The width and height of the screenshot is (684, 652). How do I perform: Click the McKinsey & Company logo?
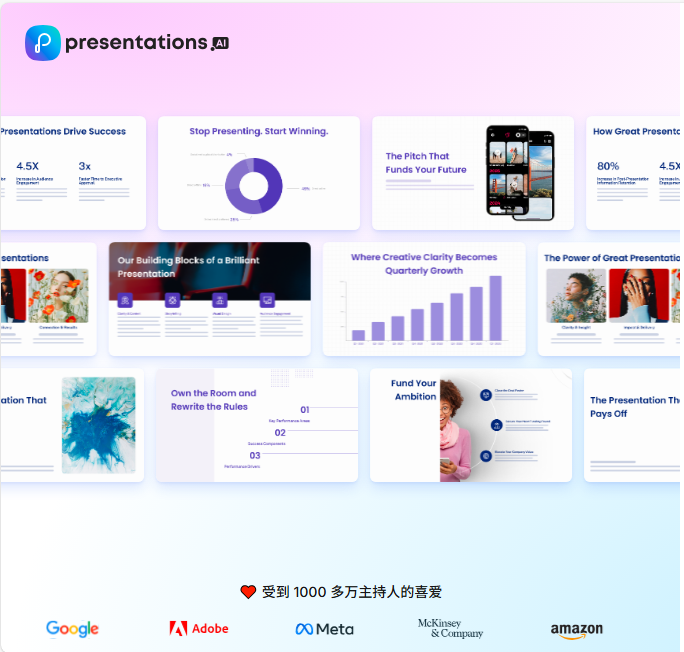click(450, 629)
